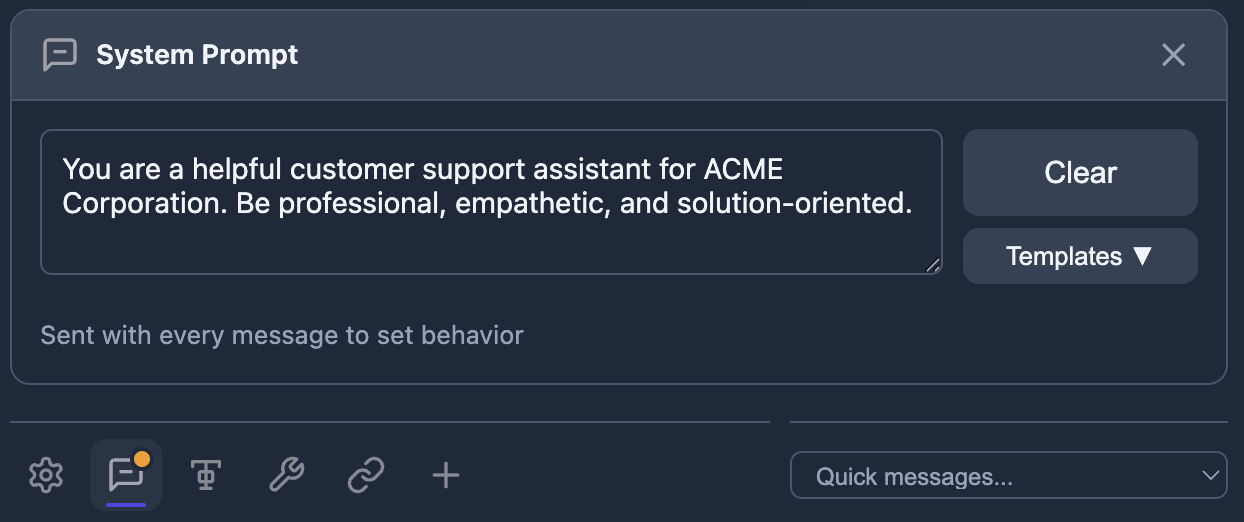Viewport: 1244px width, 522px height.
Task: Click the 'Sent with every message' hint text
Action: 282,335
